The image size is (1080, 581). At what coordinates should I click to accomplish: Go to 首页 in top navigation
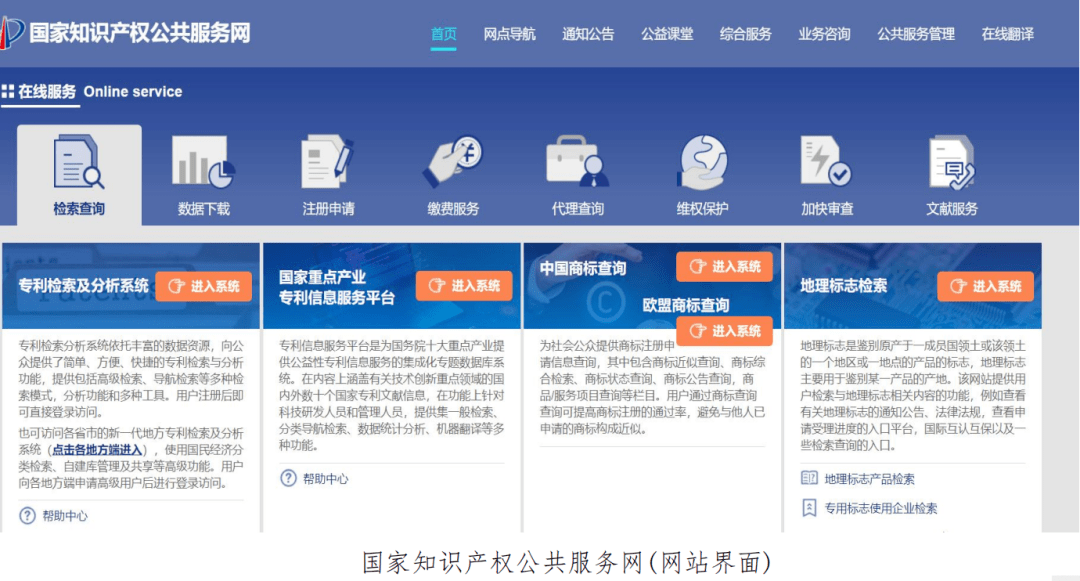[x=444, y=34]
